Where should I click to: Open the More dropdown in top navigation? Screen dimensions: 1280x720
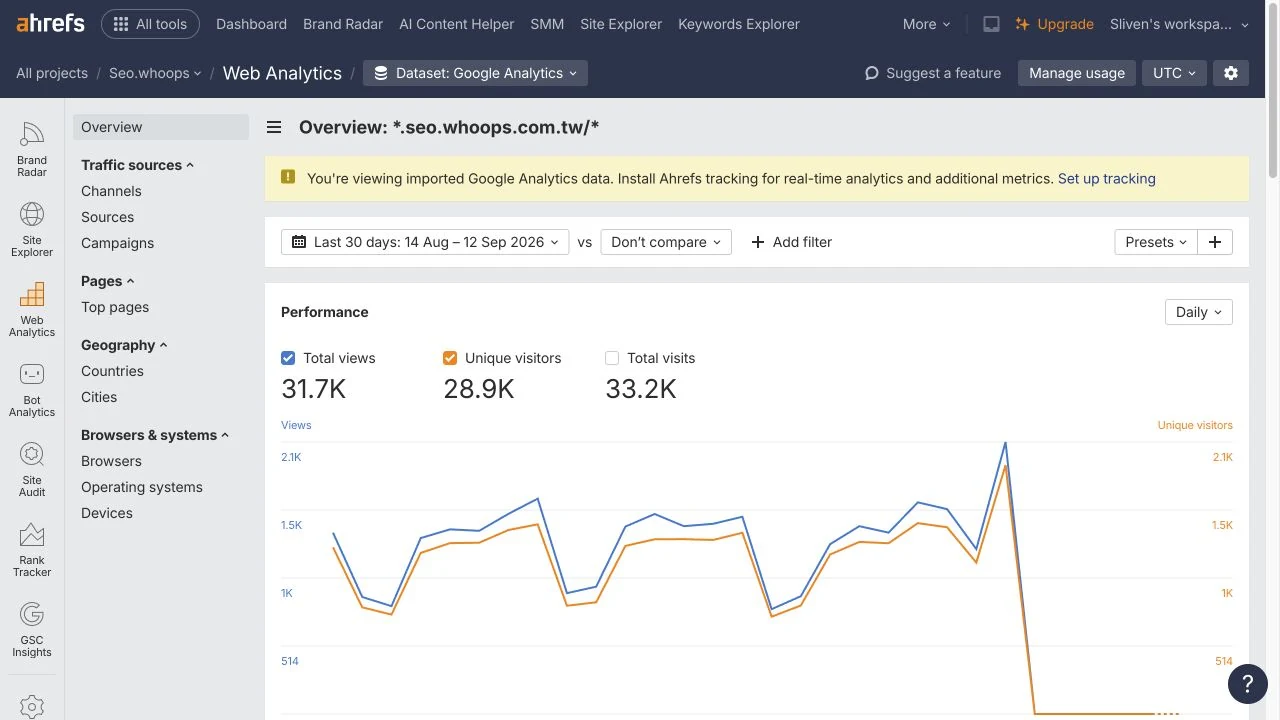click(x=926, y=24)
